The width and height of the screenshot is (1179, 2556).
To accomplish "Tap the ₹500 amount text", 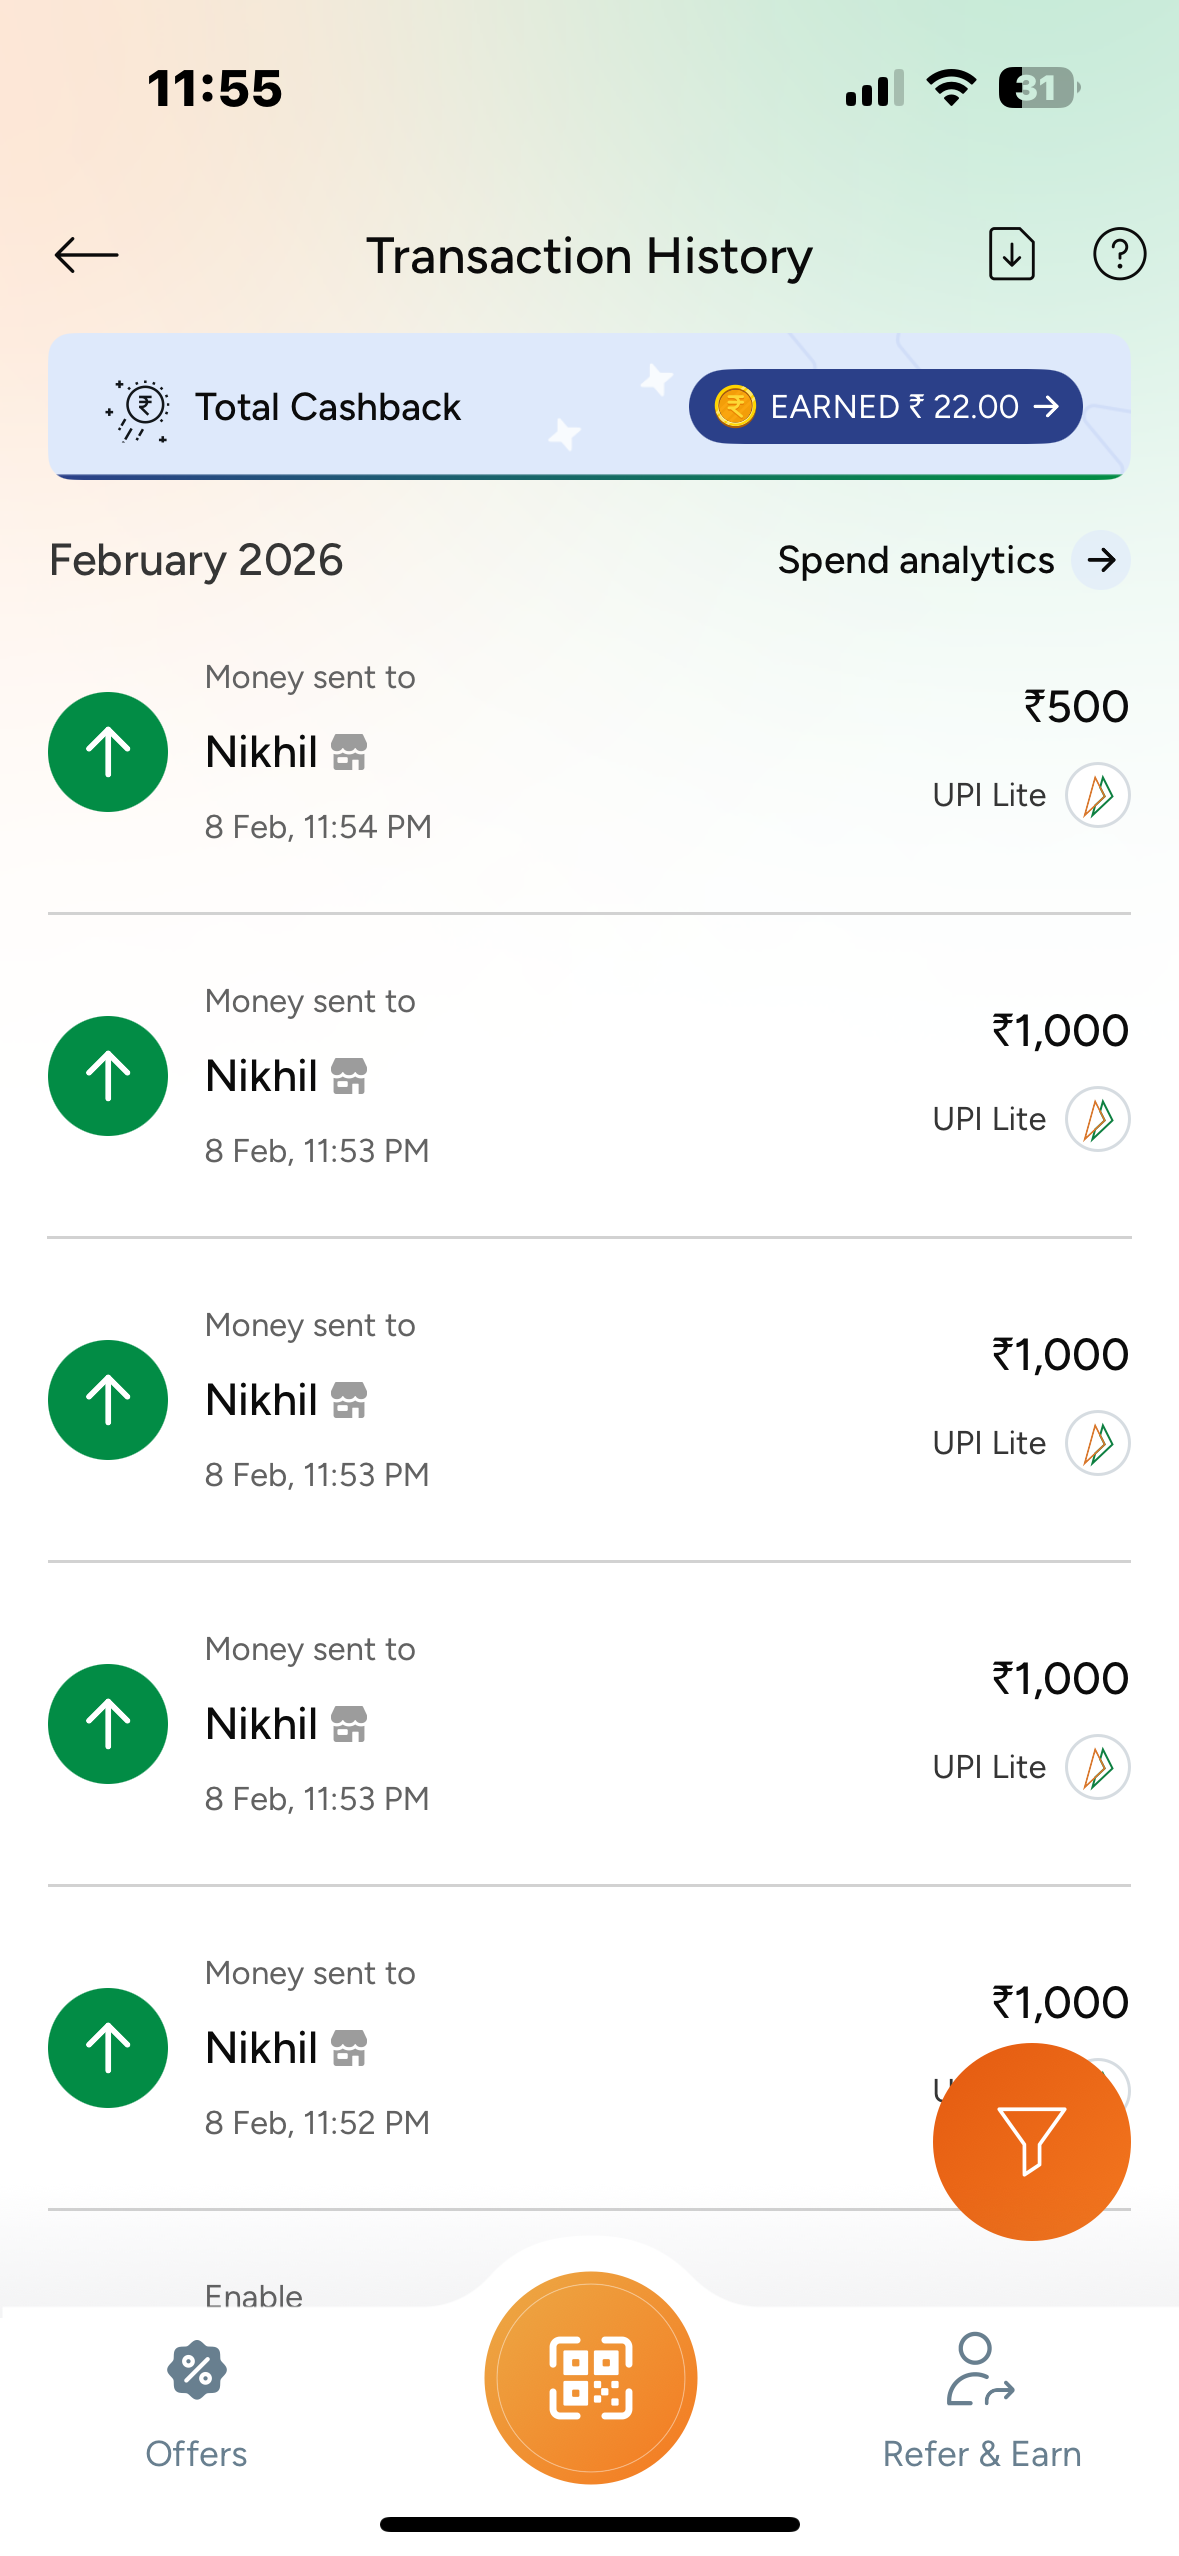I will (1075, 707).
